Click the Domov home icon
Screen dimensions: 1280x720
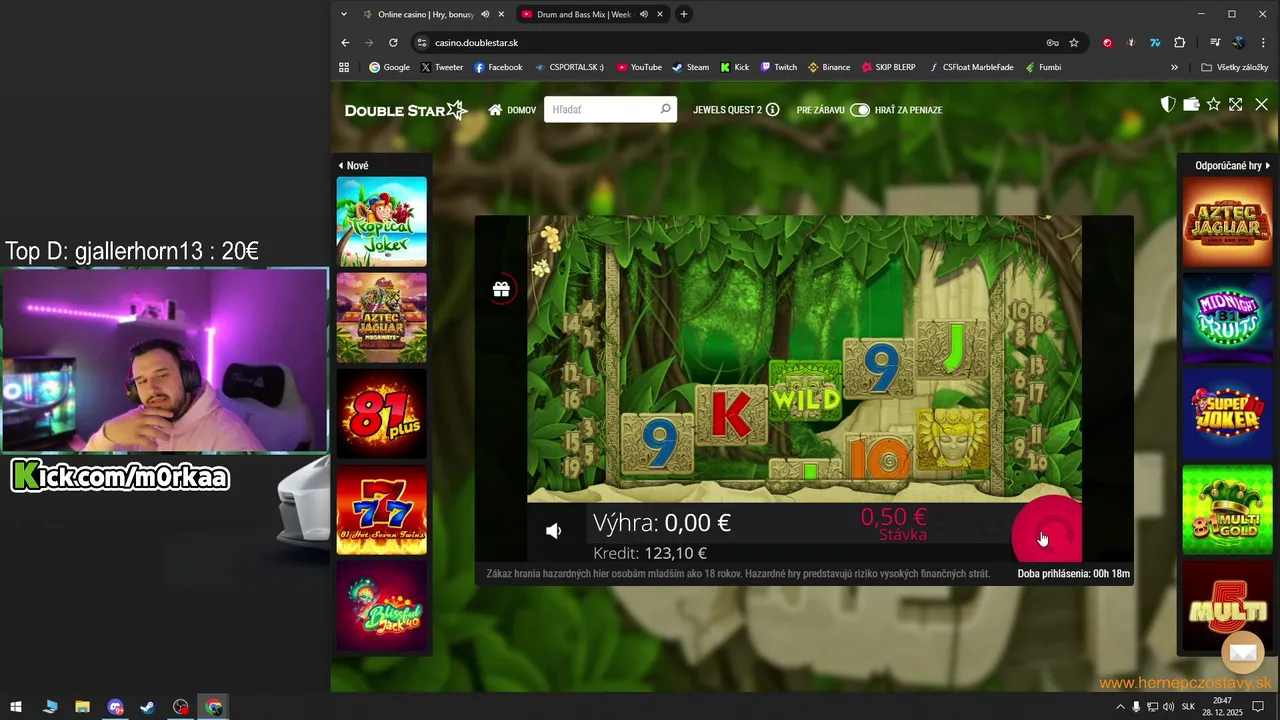click(495, 110)
